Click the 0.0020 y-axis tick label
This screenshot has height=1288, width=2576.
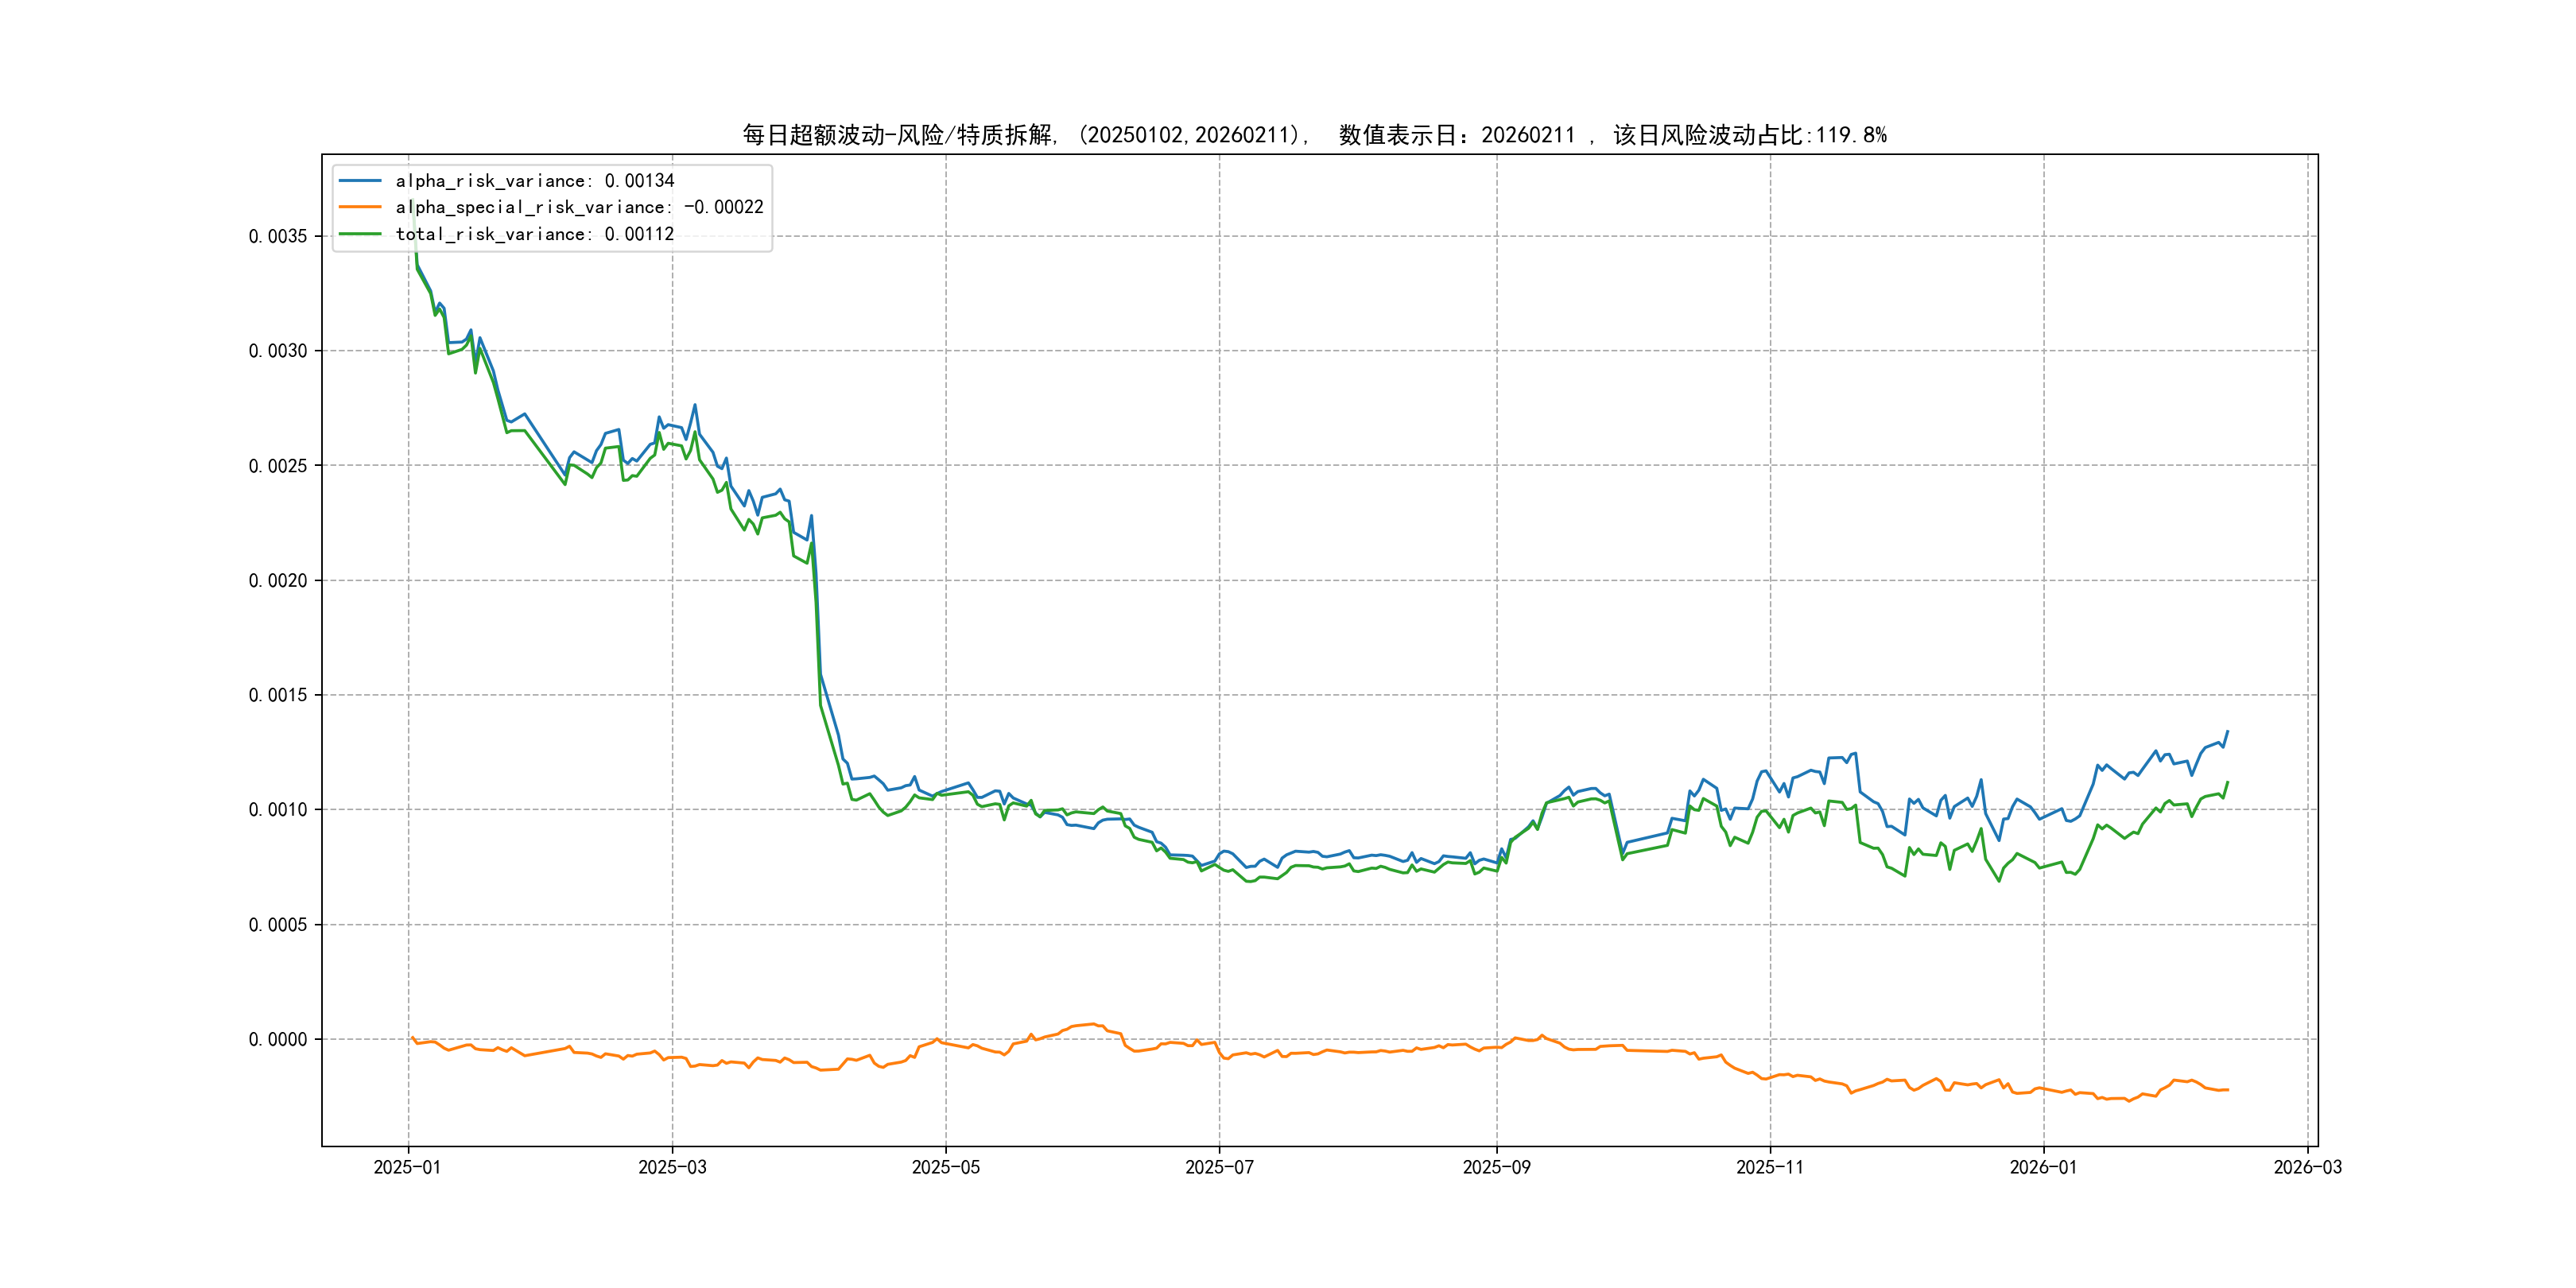point(278,580)
